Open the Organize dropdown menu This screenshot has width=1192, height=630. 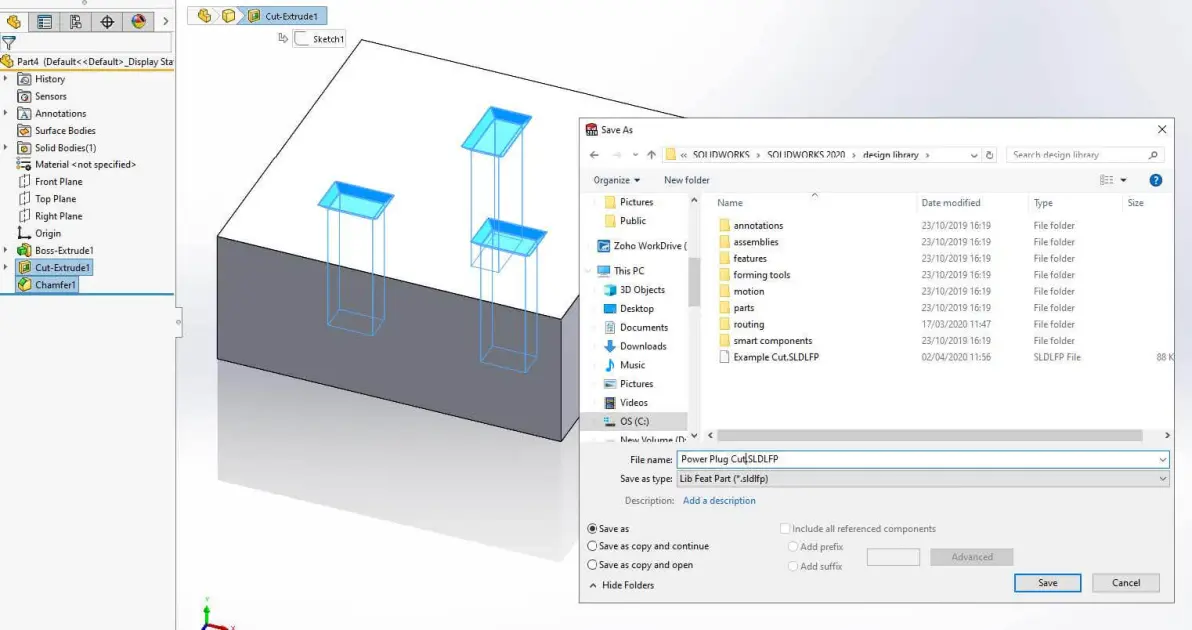click(617, 180)
